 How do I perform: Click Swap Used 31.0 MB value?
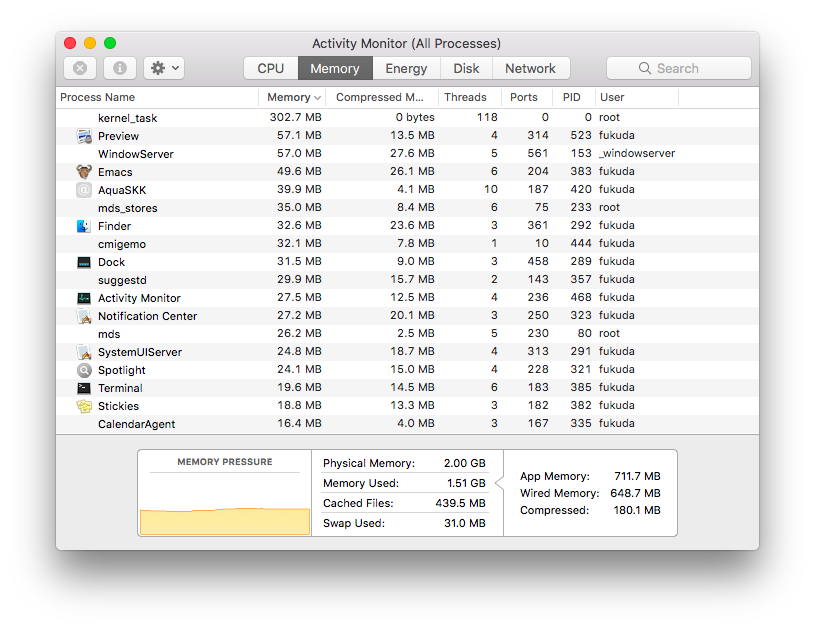click(465, 523)
